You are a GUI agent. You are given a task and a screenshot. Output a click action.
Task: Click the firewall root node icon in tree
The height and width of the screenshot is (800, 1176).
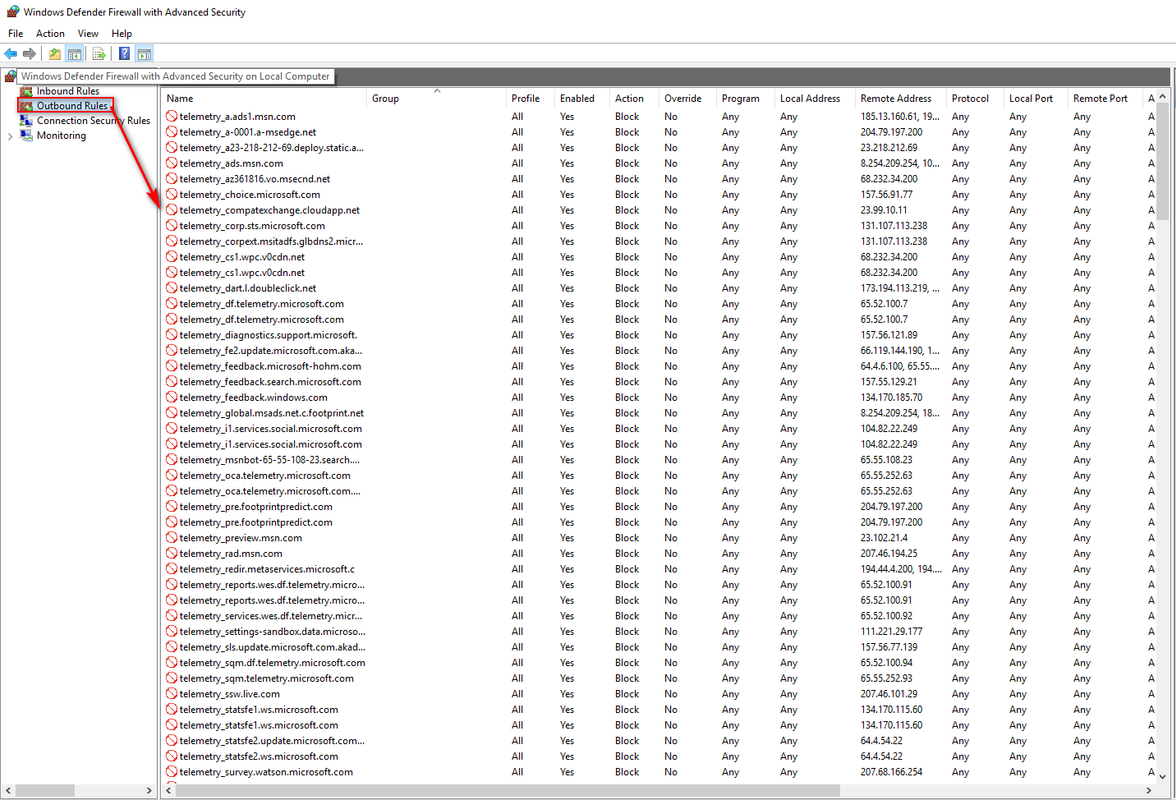point(10,76)
